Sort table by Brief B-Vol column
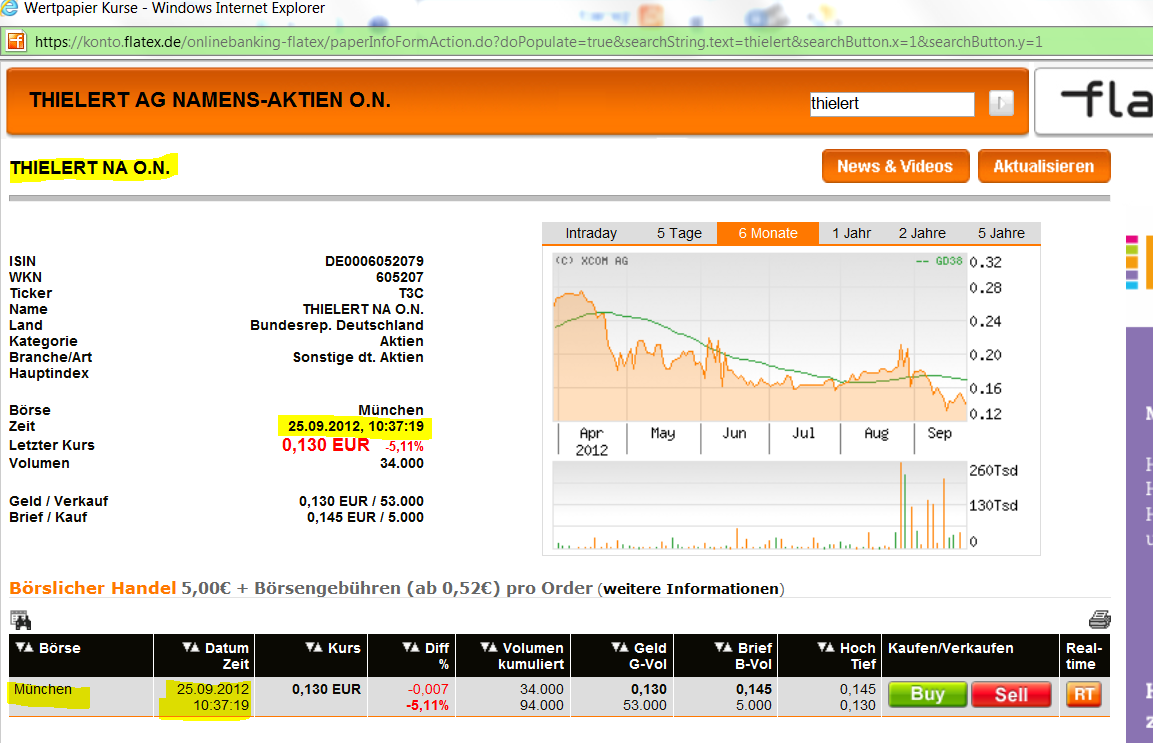Viewport: 1153px width, 743px height. [743, 655]
